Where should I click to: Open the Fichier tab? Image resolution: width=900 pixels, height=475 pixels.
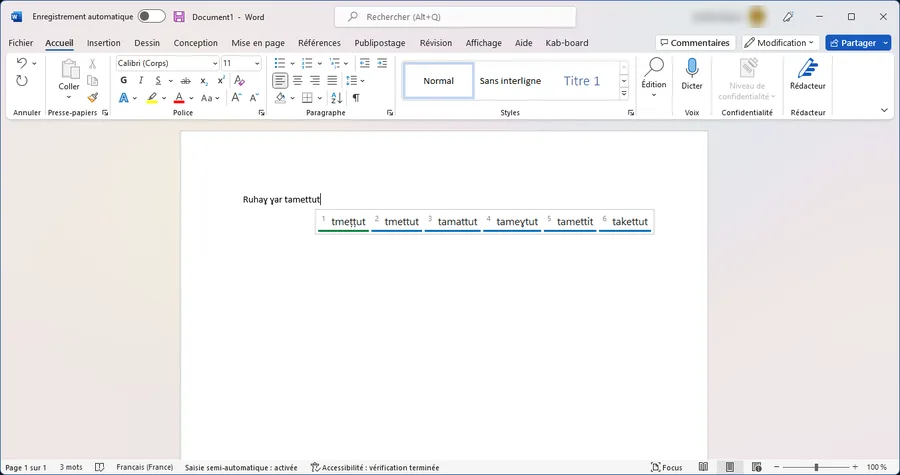pyautogui.click(x=21, y=42)
